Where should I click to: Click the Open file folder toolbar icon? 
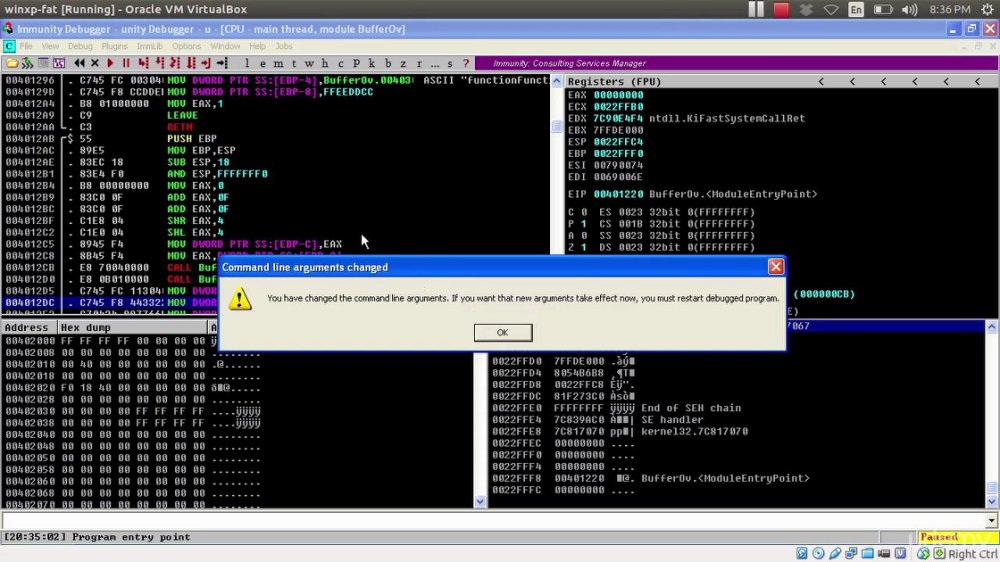11,63
